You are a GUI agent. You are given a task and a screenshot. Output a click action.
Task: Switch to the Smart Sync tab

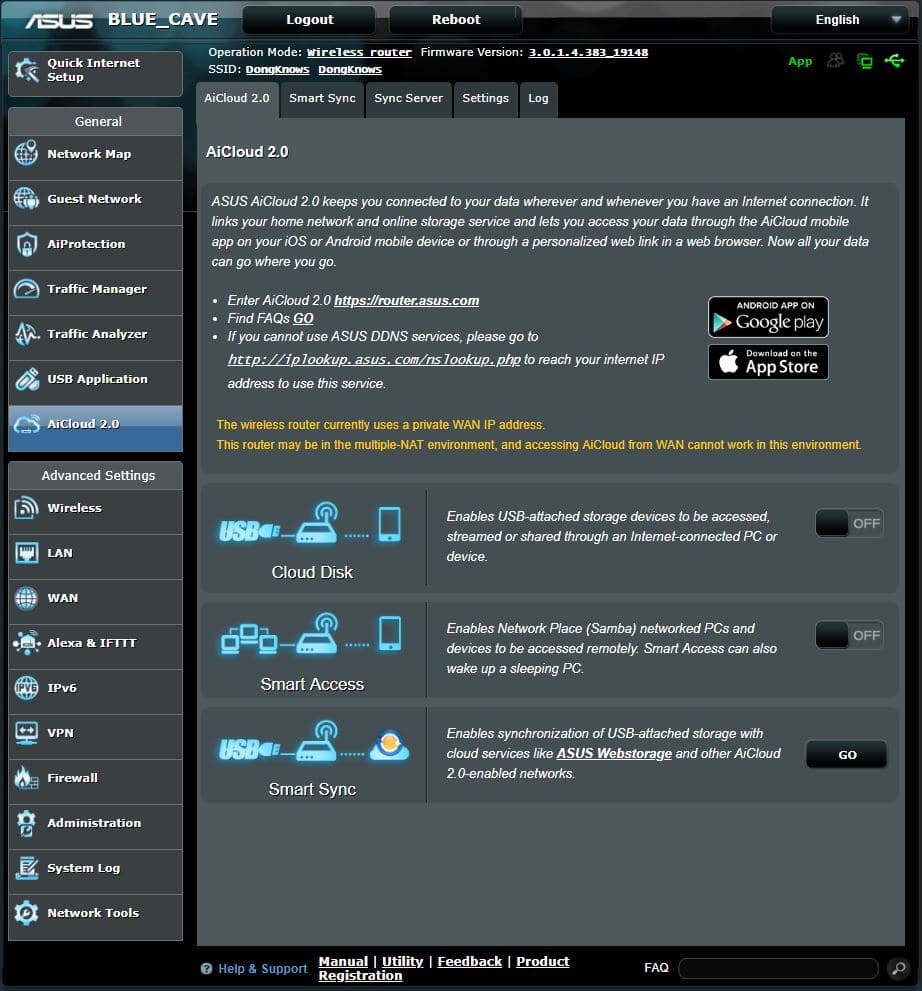point(322,99)
